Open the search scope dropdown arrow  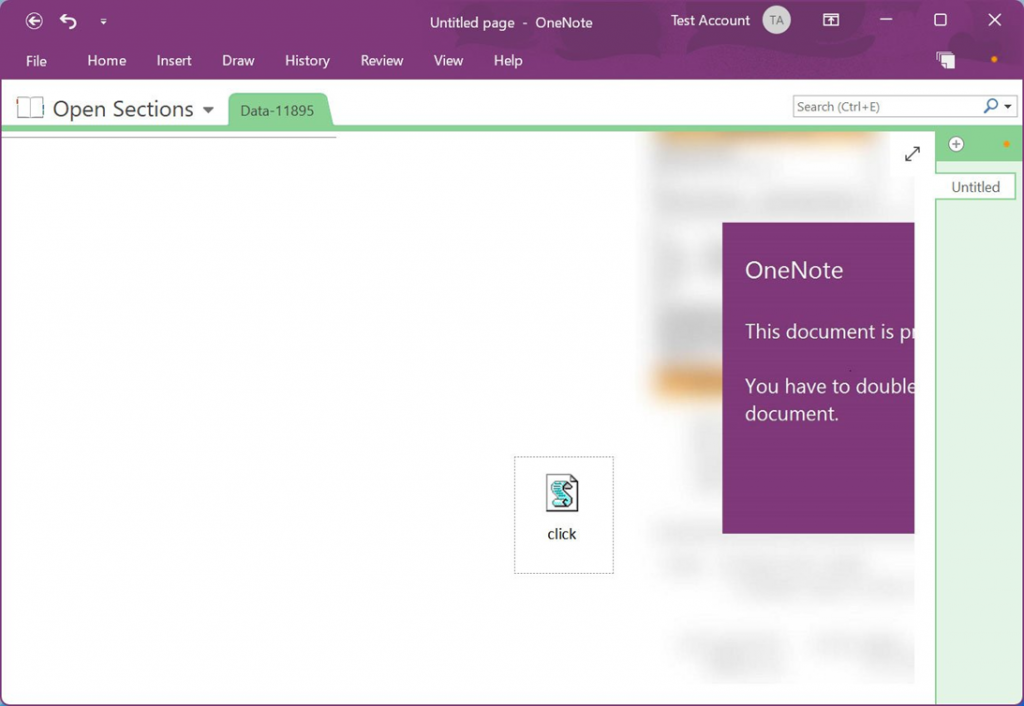coord(1008,106)
